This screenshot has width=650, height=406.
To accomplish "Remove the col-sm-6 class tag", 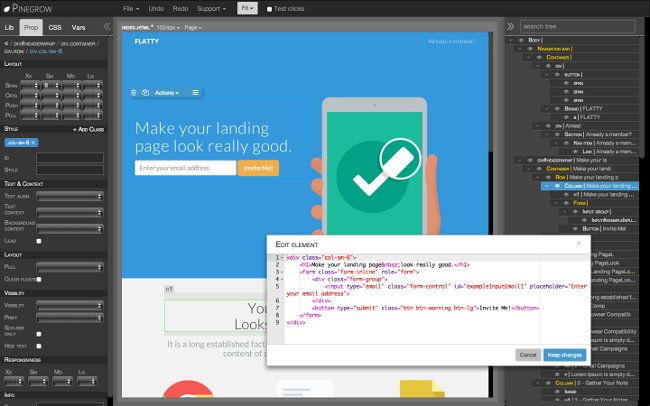I will [x=33, y=143].
